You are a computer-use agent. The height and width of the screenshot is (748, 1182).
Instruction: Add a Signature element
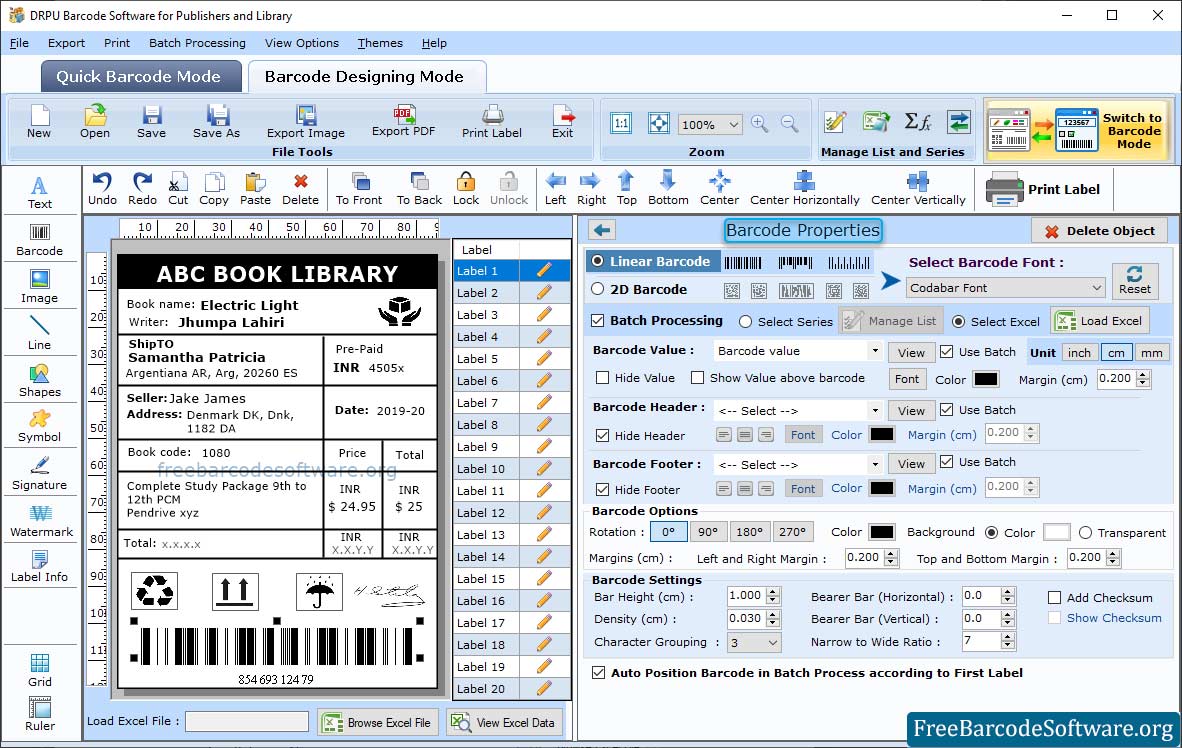(x=39, y=474)
